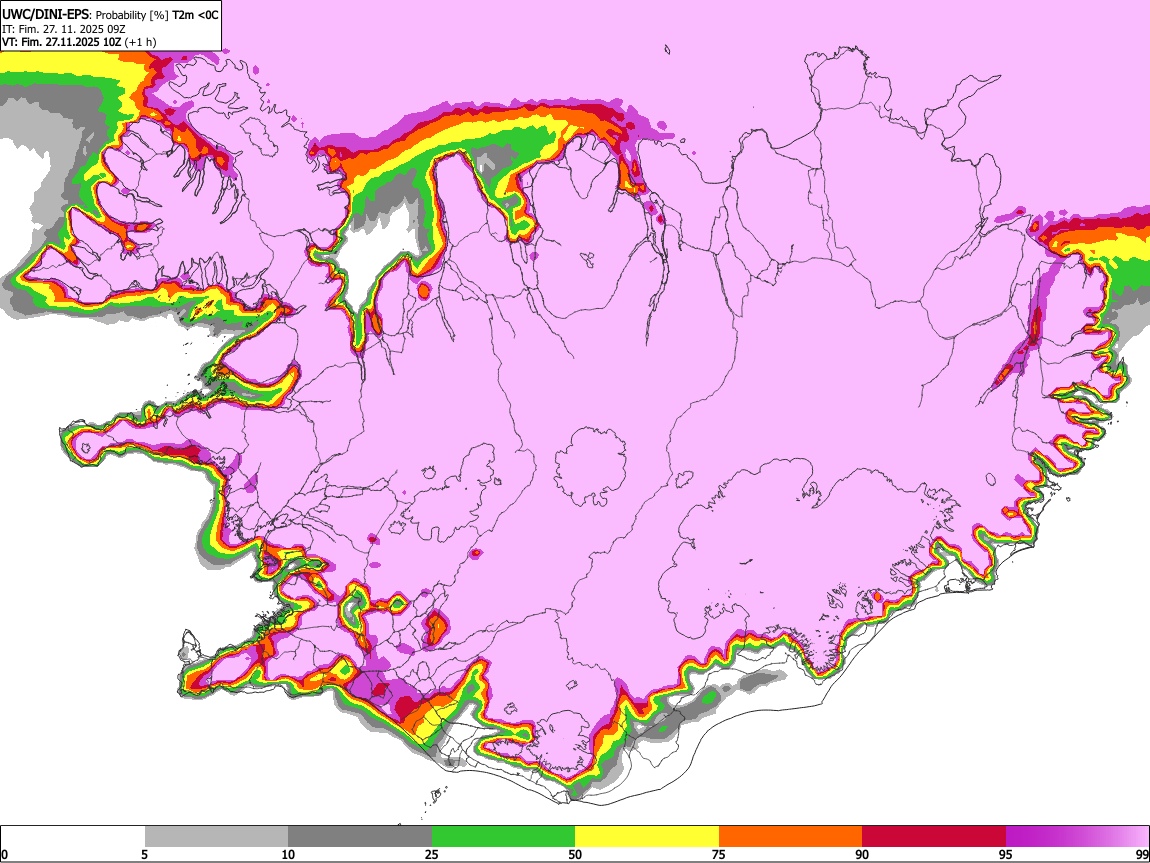Click the dark gray 10–25 legend swatch
Image resolution: width=1150 pixels, height=863 pixels.
360,837
